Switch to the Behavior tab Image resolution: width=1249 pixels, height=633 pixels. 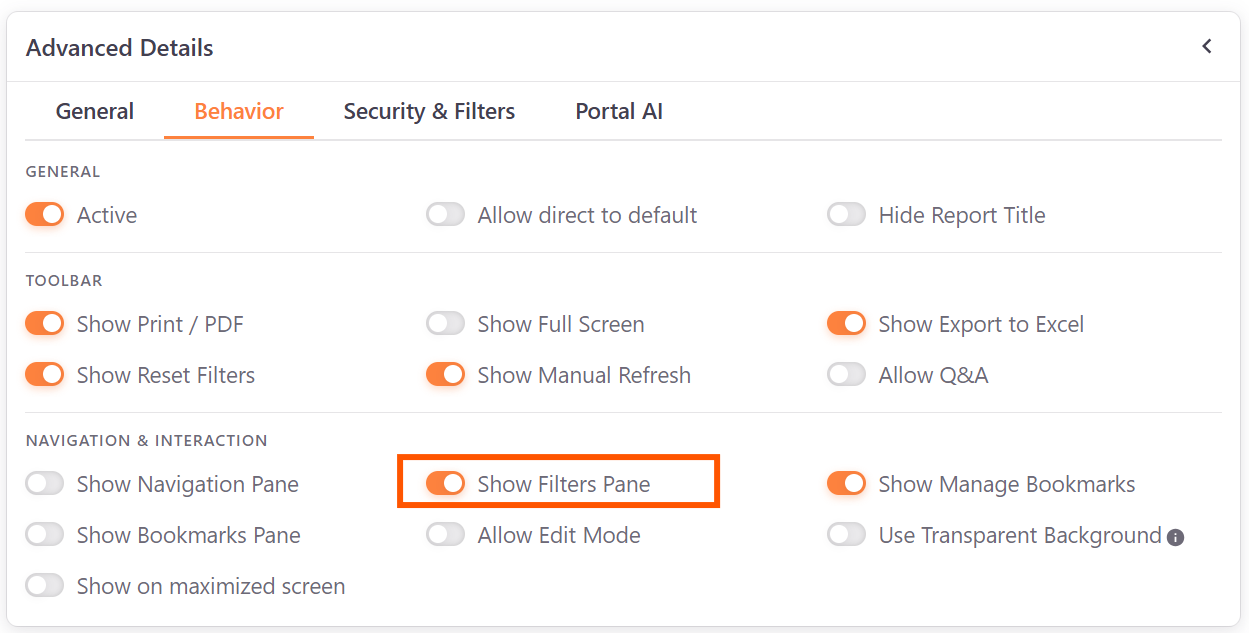(238, 111)
